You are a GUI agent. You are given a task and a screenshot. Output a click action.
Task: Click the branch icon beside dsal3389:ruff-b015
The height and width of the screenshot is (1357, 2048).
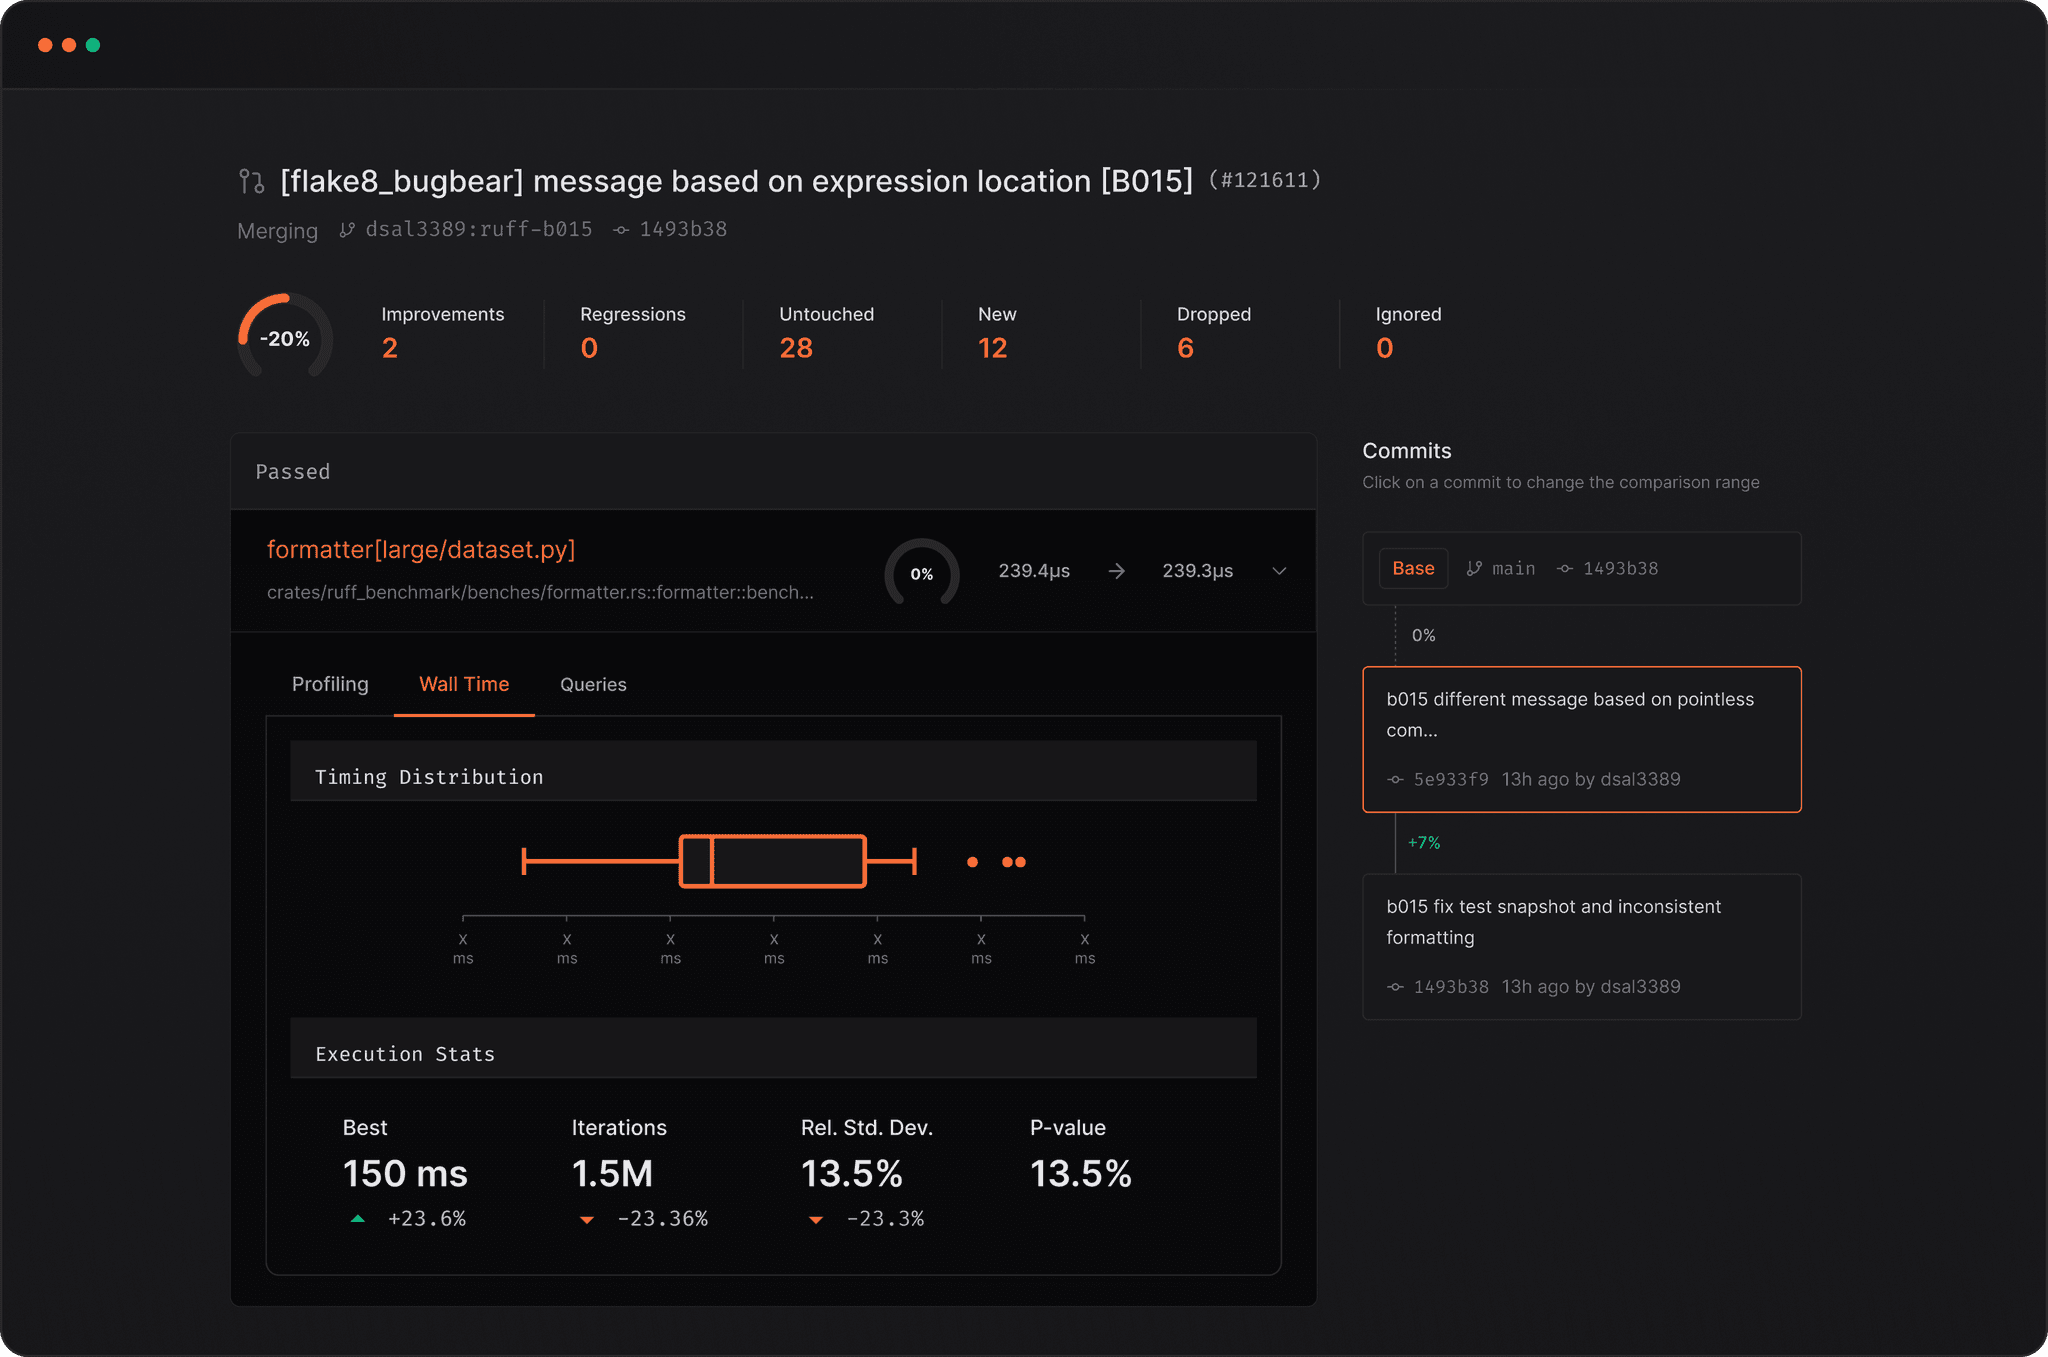[x=347, y=229]
